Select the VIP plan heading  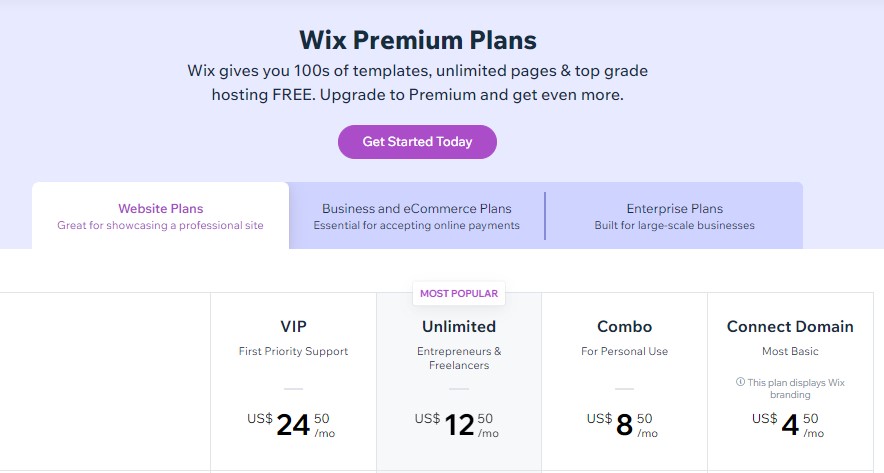click(x=294, y=326)
